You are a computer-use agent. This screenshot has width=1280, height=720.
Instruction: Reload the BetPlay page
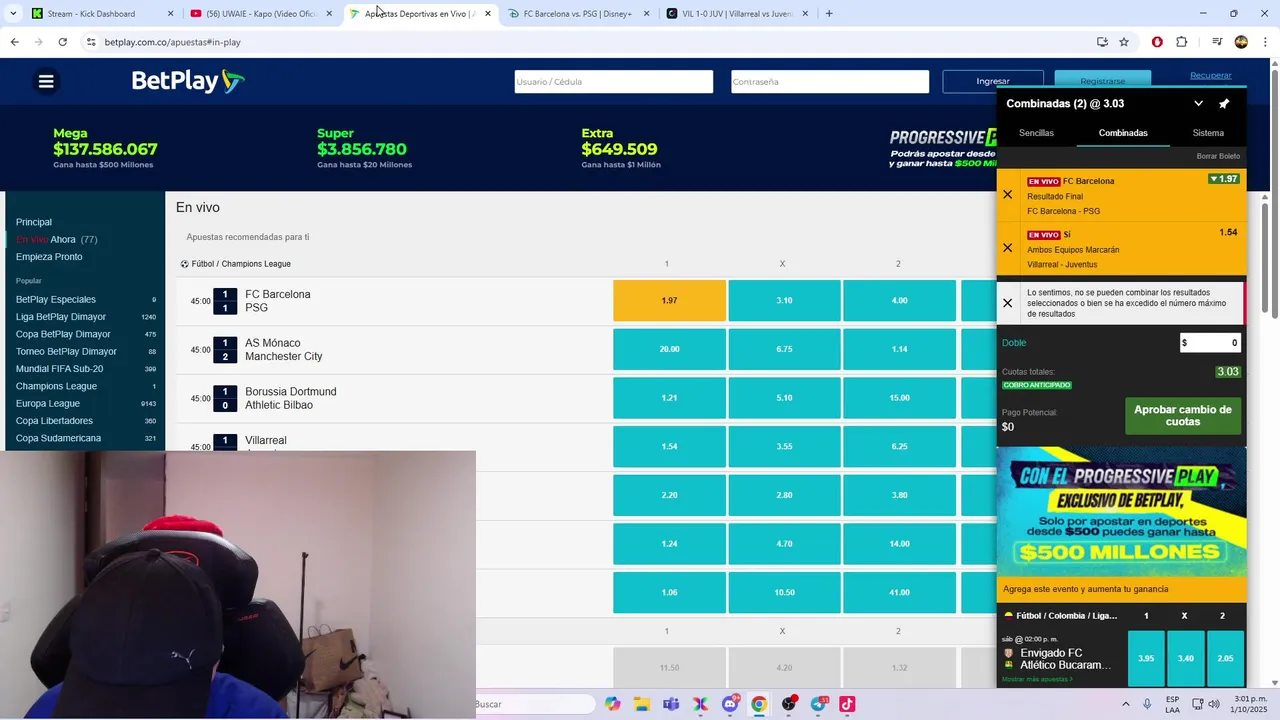pos(62,42)
